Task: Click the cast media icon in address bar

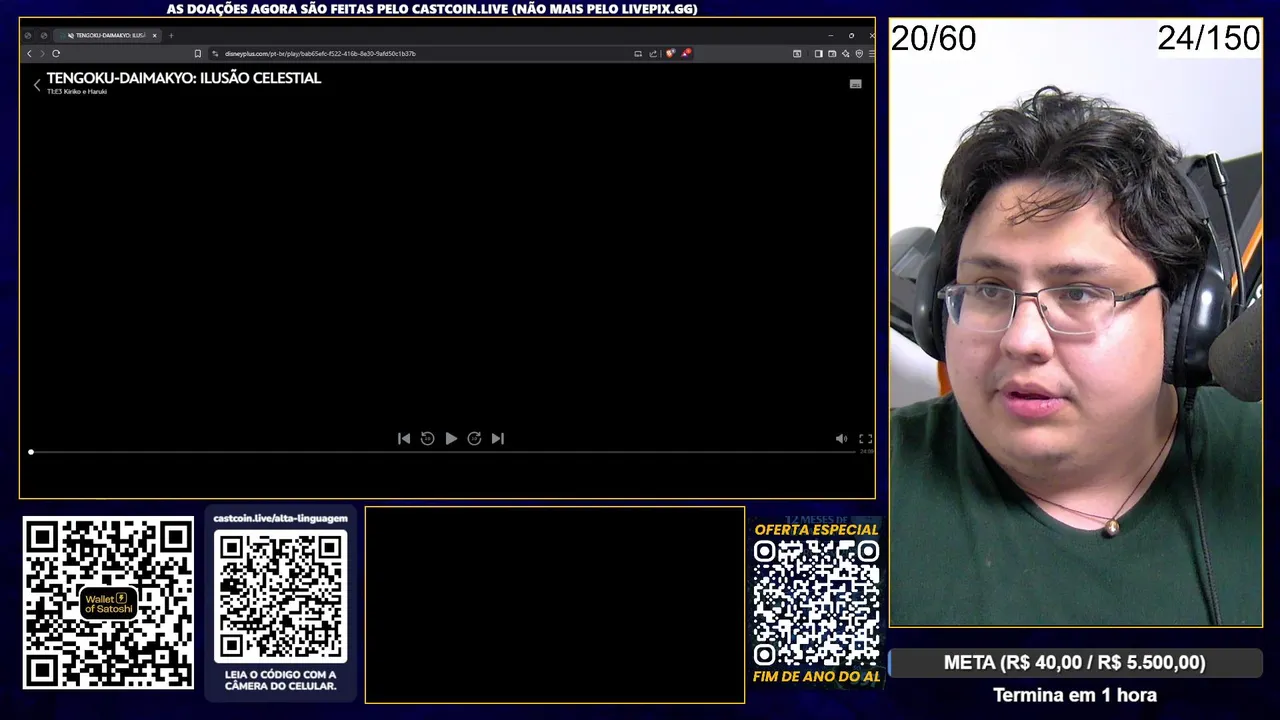Action: 638,54
